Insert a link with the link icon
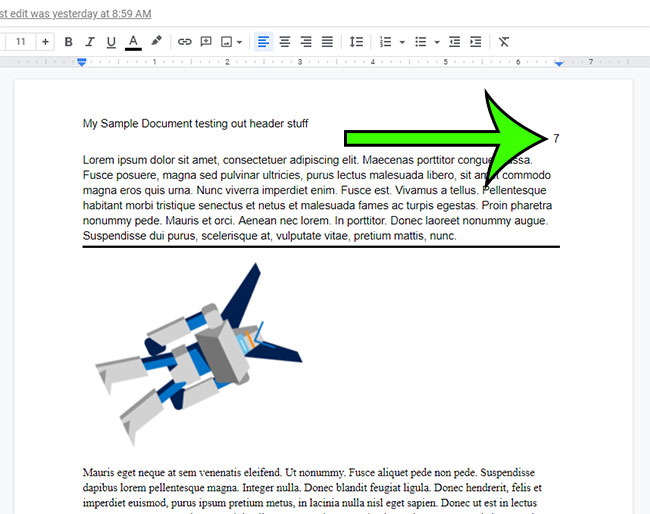The width and height of the screenshot is (650, 514). [x=184, y=42]
